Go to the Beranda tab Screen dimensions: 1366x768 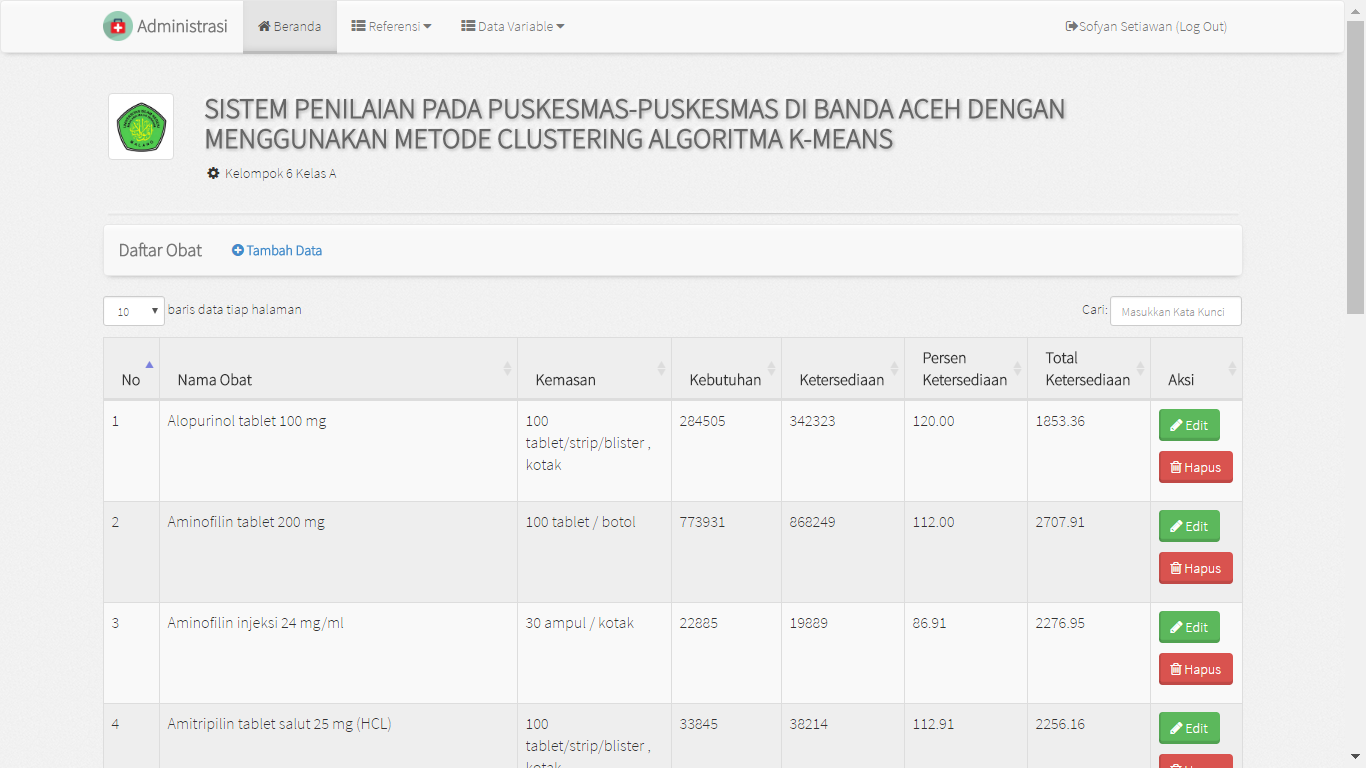pos(290,27)
